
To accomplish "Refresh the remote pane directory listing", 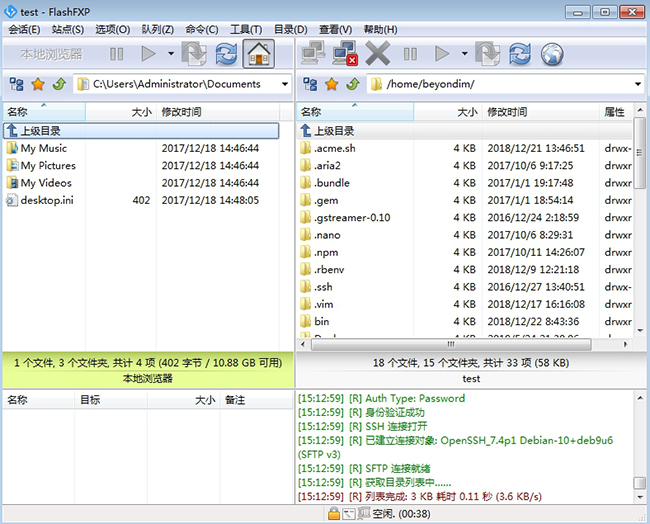I will (520, 54).
